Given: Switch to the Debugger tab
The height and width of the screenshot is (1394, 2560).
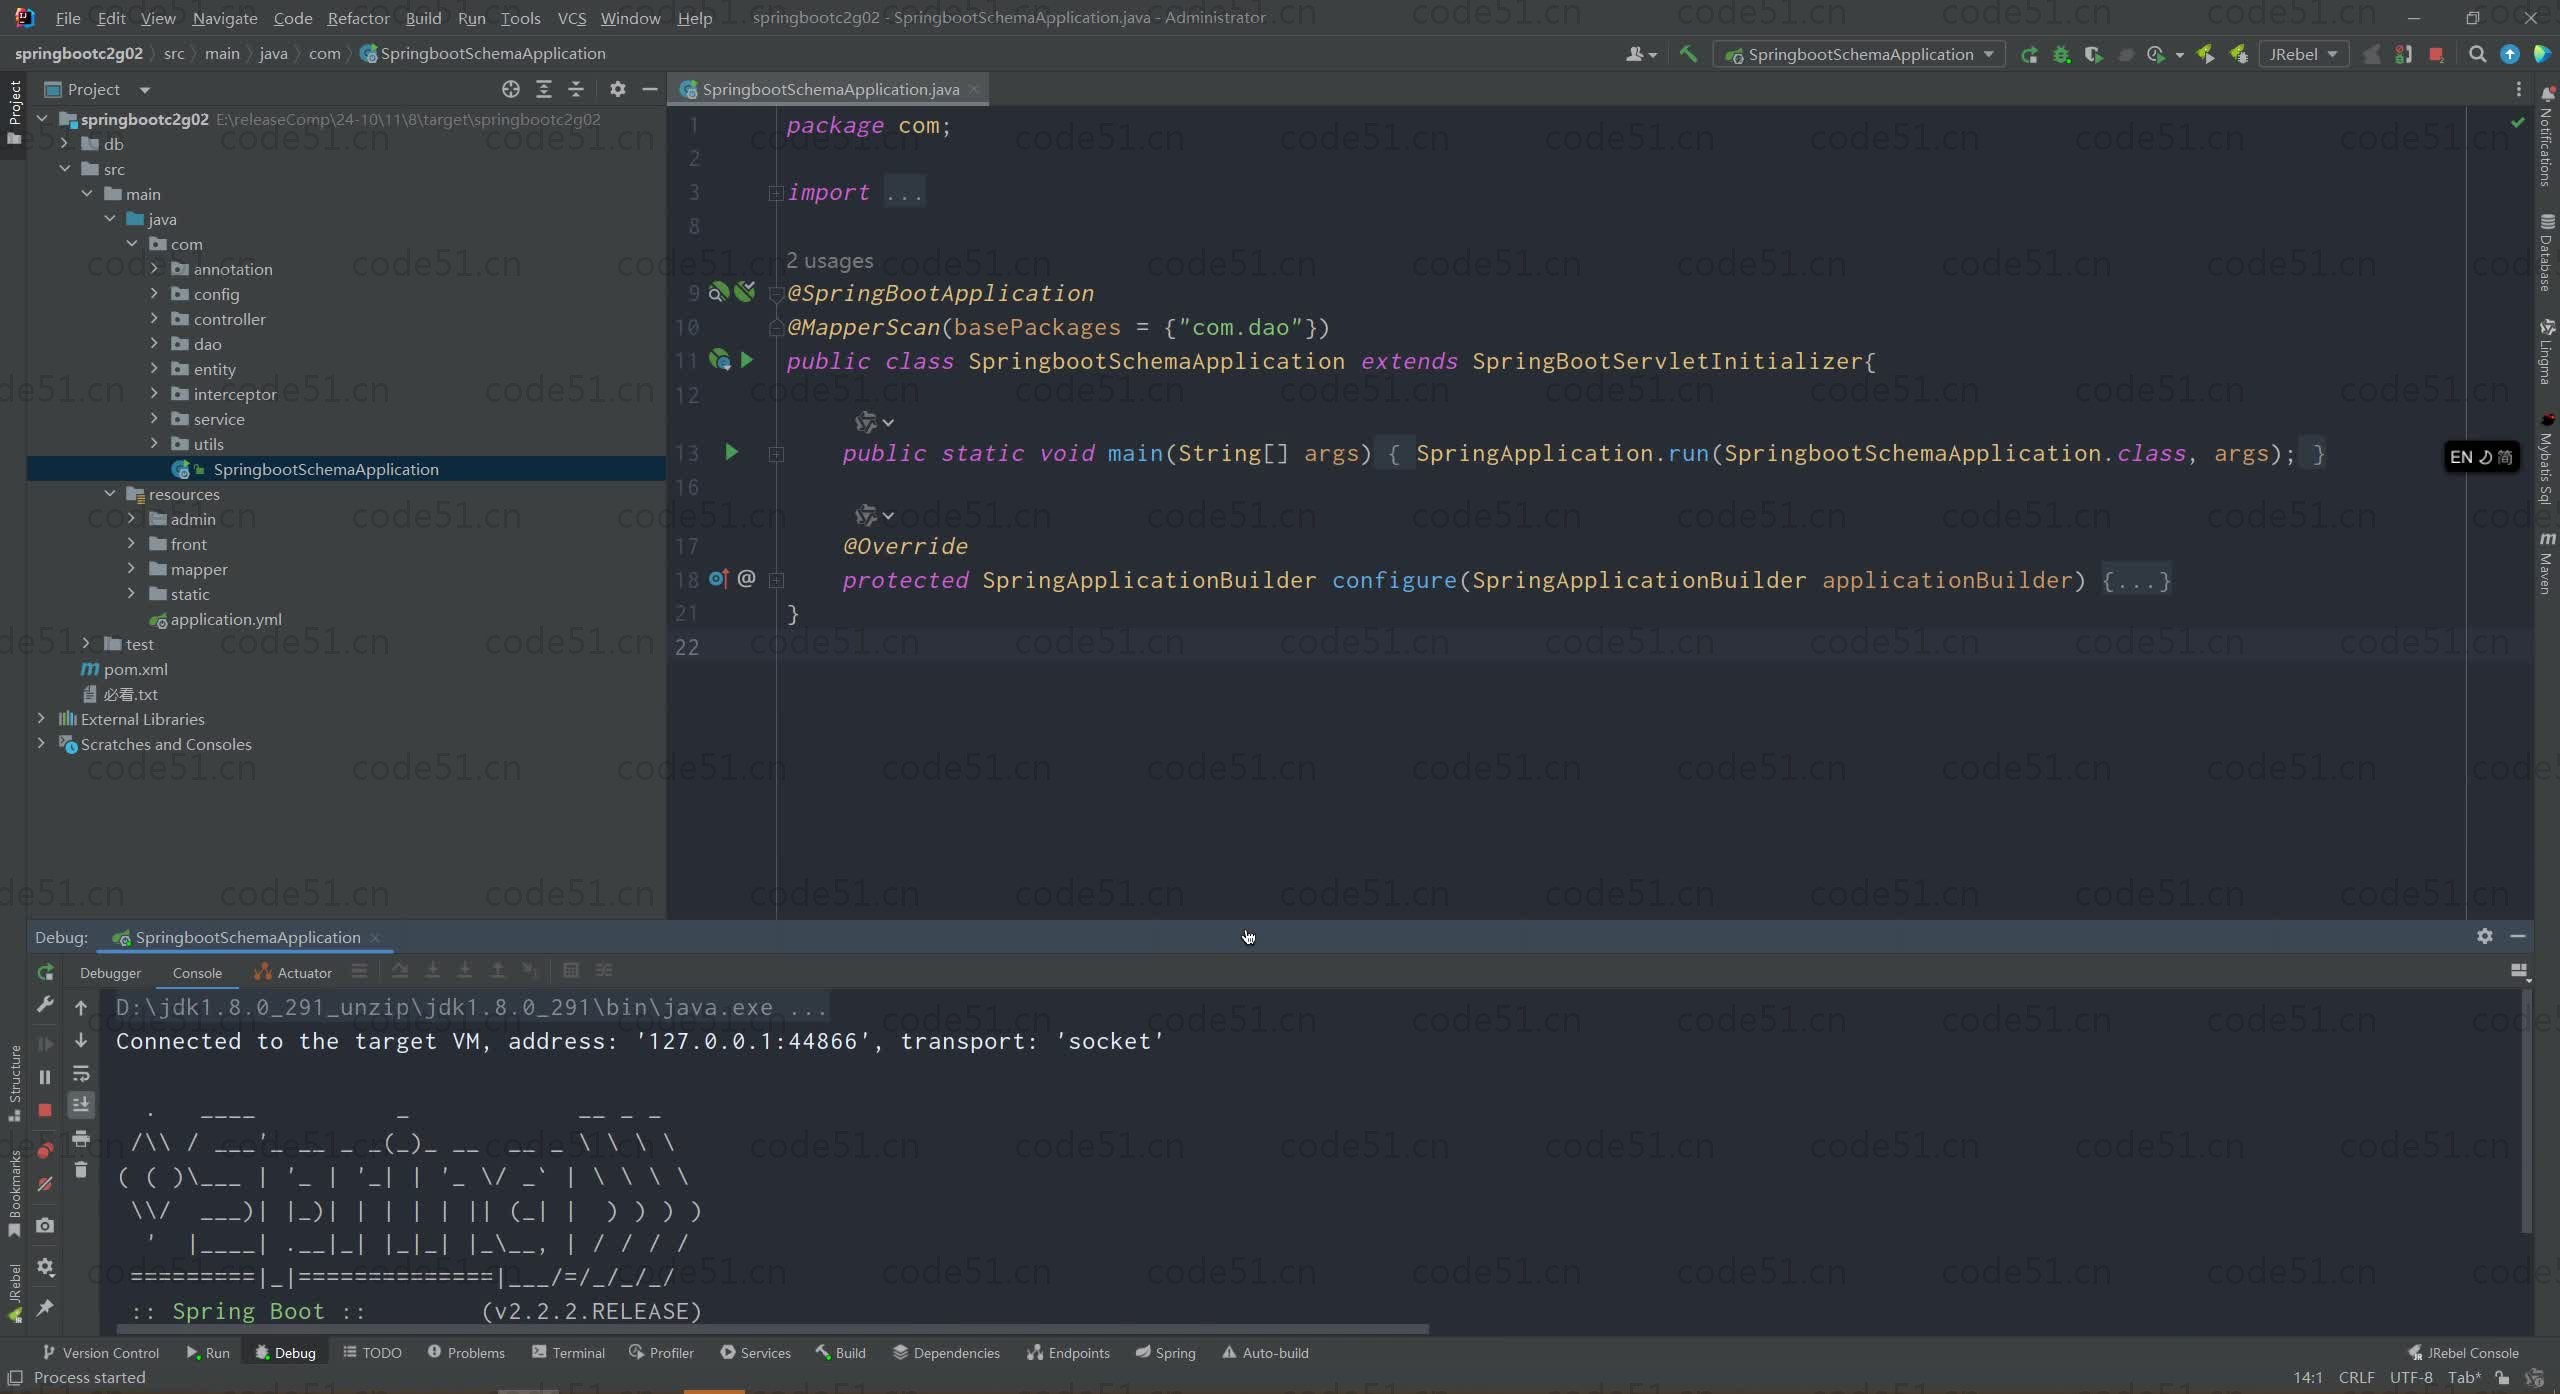Looking at the screenshot, I should point(110,973).
